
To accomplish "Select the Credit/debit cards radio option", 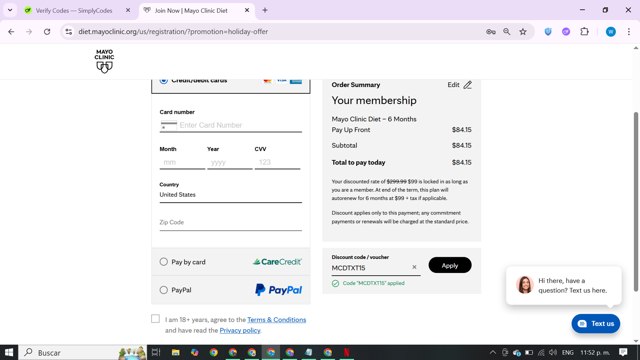I will pos(164,80).
